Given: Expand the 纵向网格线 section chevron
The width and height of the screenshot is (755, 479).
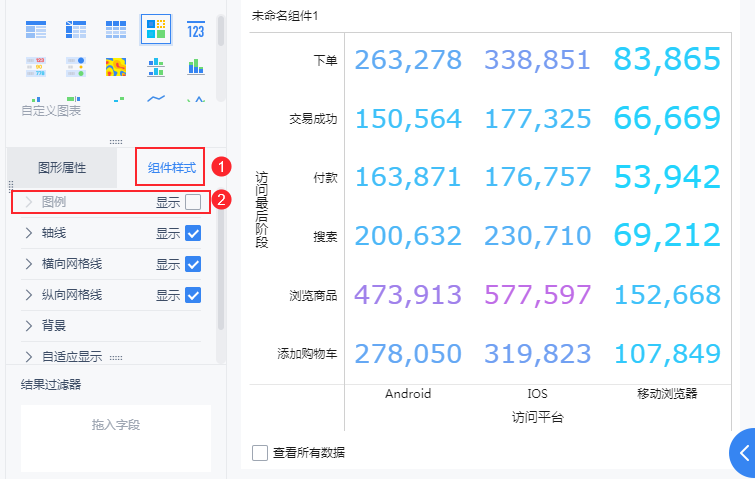Looking at the screenshot, I should pyautogui.click(x=28, y=295).
